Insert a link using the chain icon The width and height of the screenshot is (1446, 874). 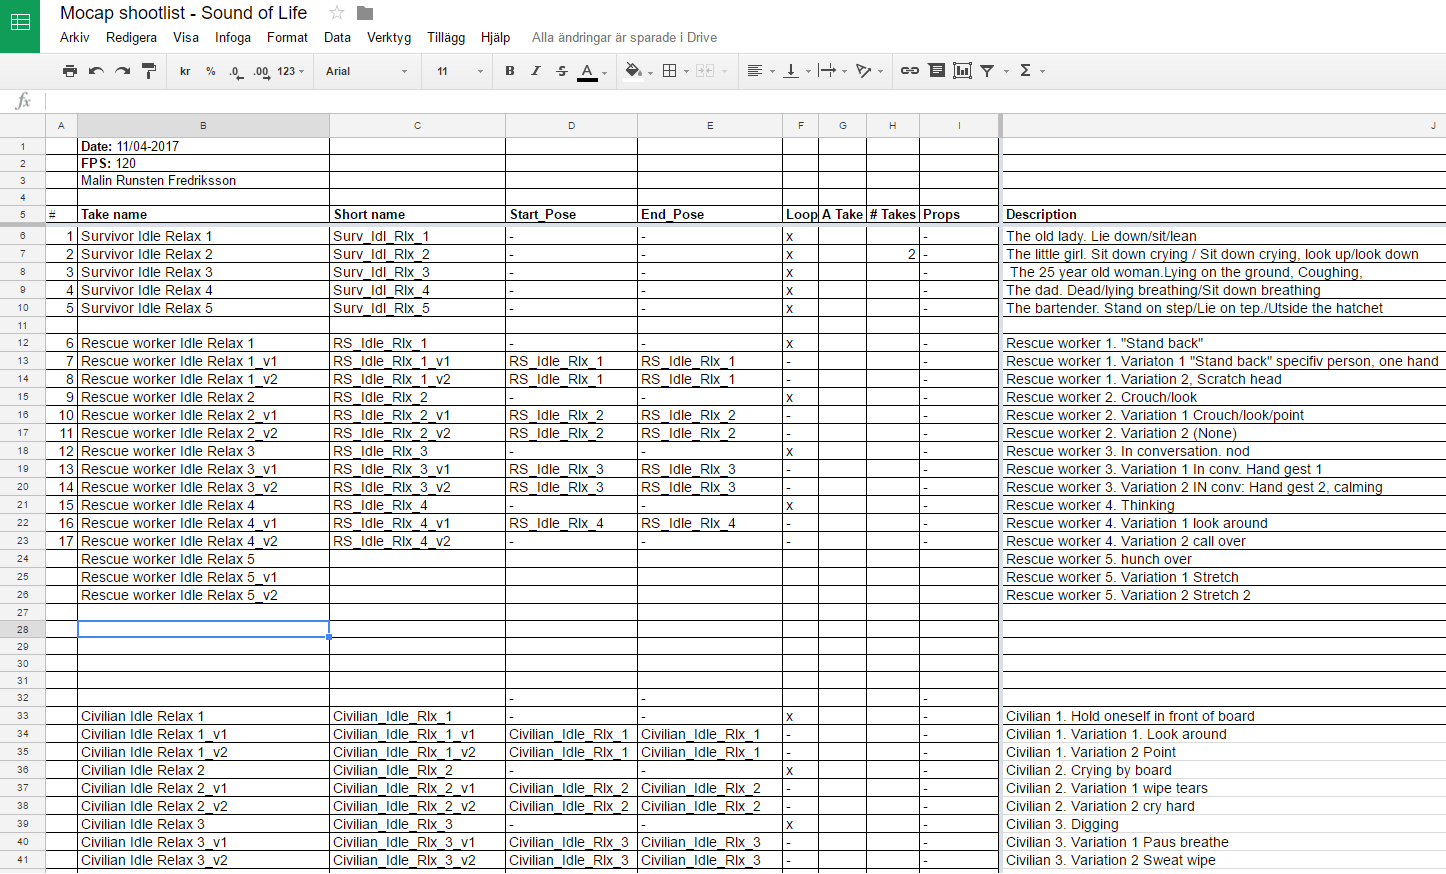tap(910, 71)
